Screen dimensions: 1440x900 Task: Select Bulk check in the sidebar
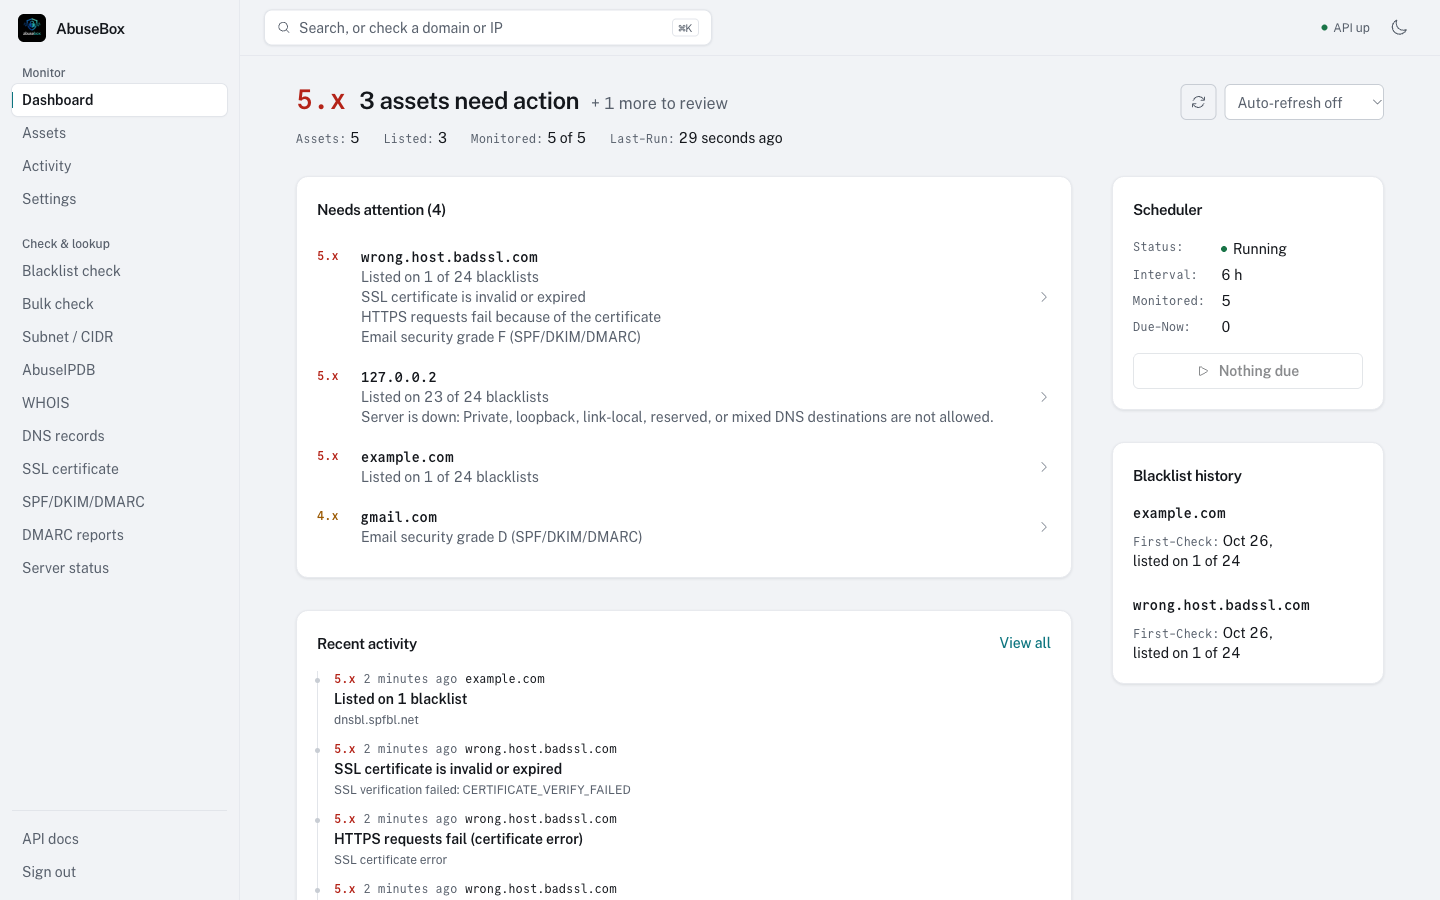(x=120, y=304)
